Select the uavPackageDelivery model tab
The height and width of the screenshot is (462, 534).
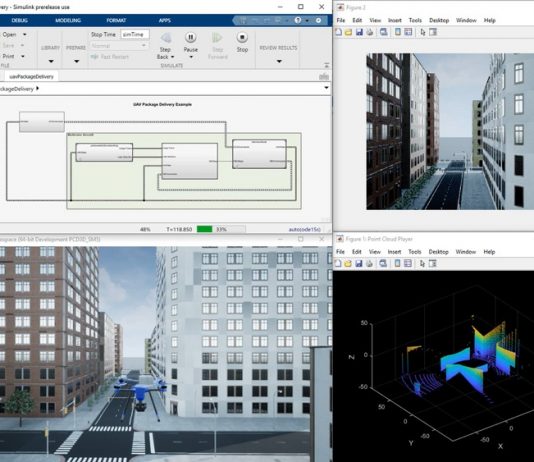31,77
